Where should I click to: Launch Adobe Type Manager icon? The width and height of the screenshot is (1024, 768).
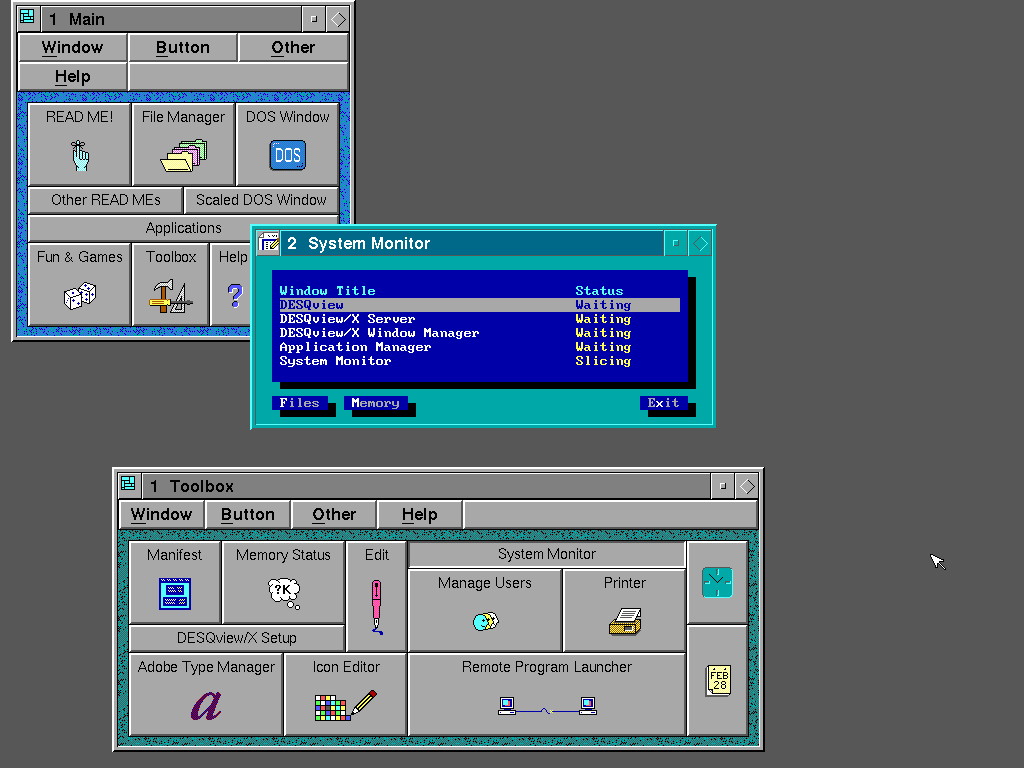[x=206, y=705]
